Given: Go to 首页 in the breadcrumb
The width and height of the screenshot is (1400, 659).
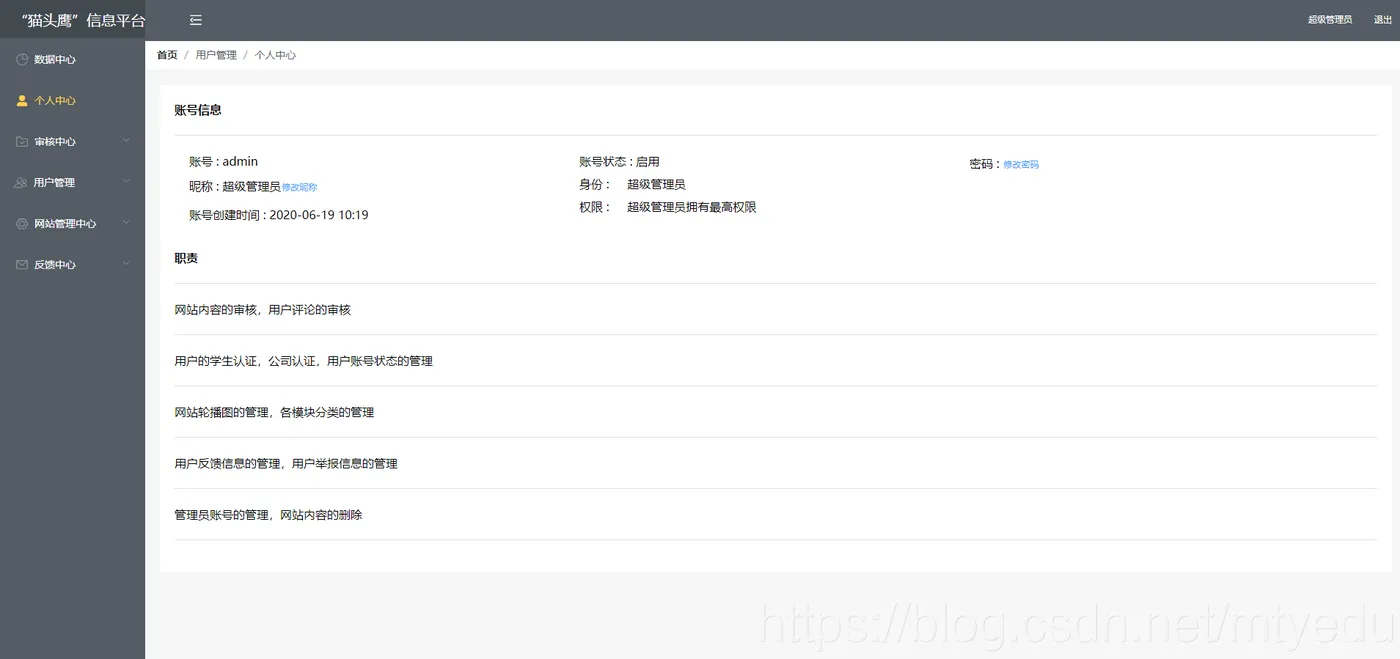Looking at the screenshot, I should coord(167,55).
